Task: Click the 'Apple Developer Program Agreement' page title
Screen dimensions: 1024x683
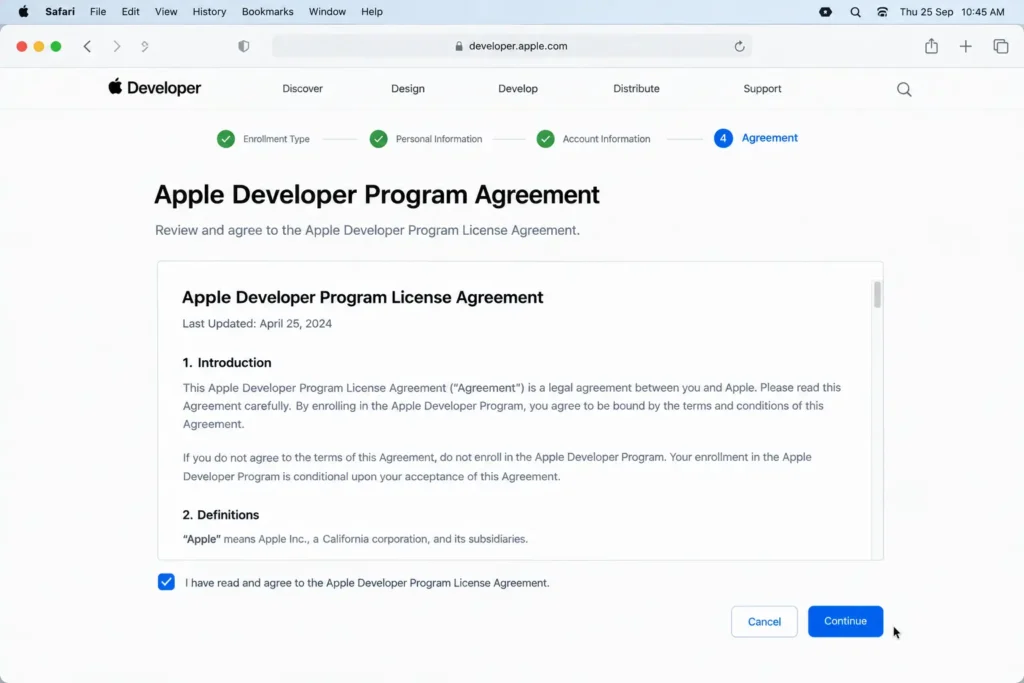Action: point(377,195)
